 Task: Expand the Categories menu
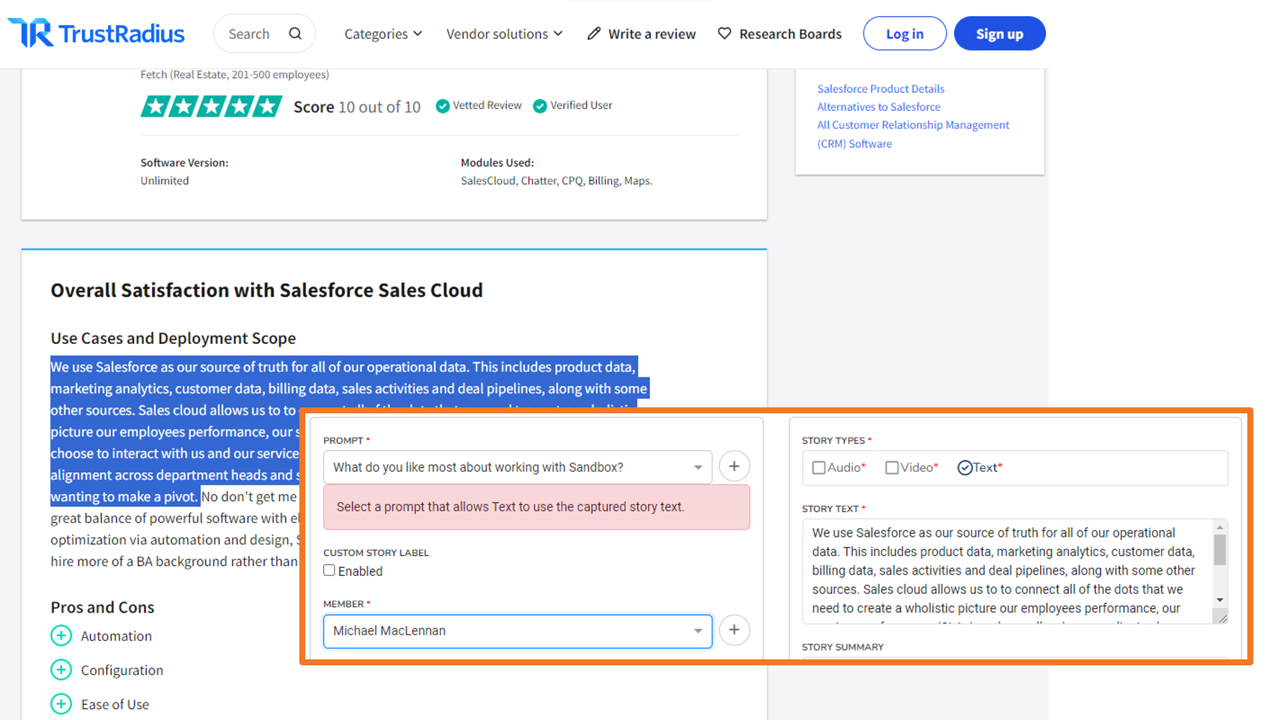[x=383, y=34]
